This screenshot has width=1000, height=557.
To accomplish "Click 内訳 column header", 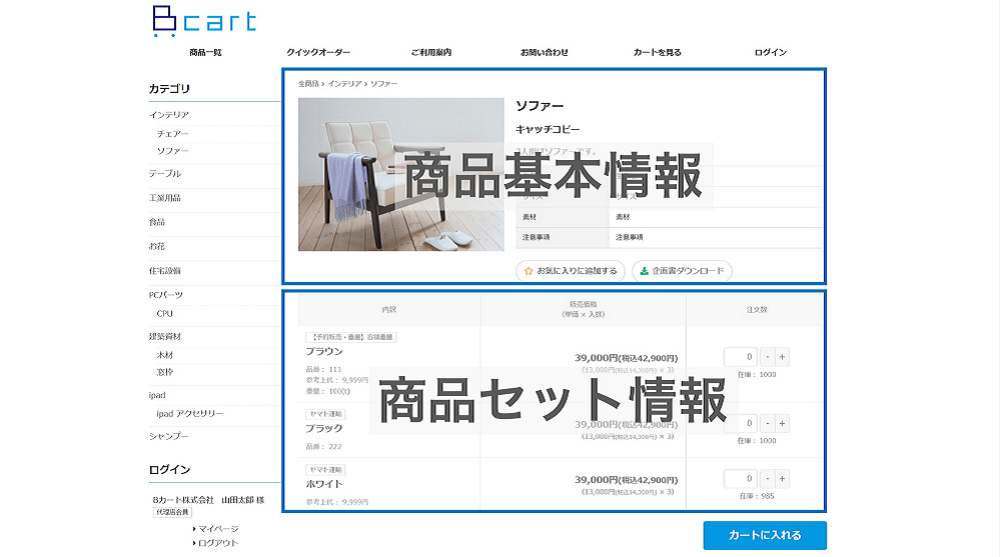I will tap(389, 309).
